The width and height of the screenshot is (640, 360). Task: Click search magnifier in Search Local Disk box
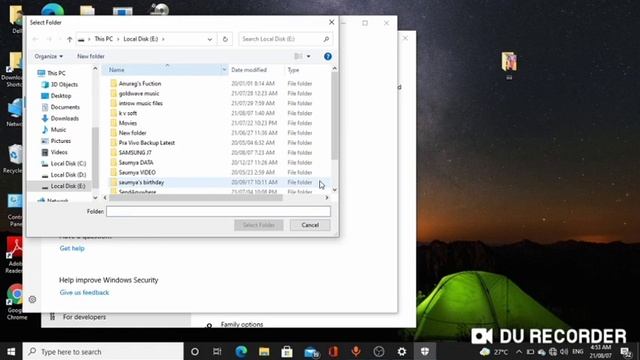click(326, 39)
